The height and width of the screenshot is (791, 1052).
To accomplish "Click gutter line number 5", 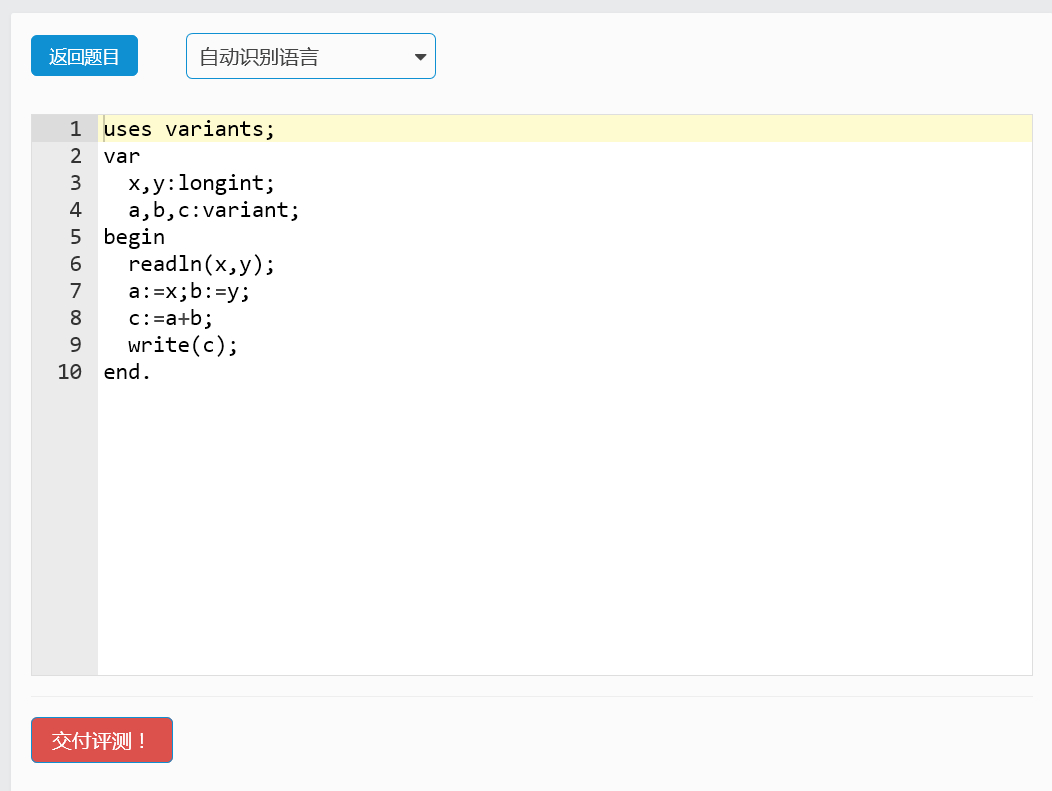I will pyautogui.click(x=75, y=237).
